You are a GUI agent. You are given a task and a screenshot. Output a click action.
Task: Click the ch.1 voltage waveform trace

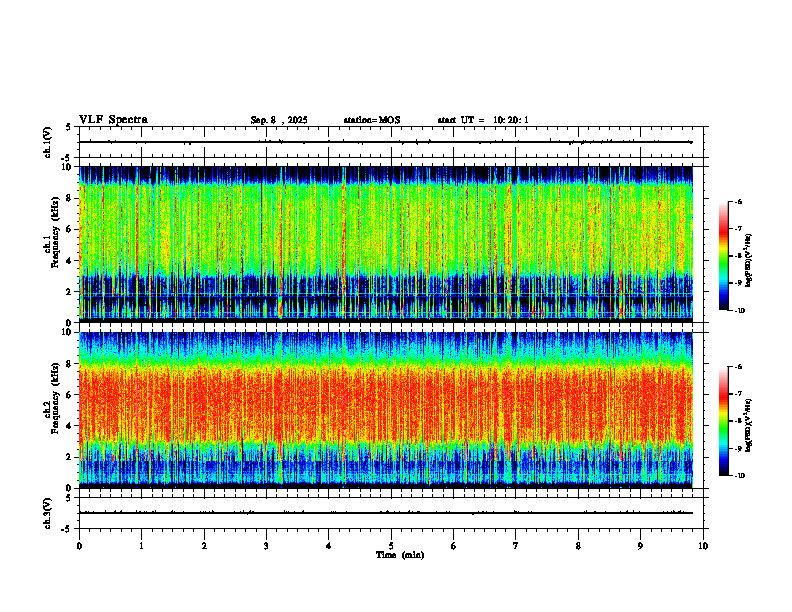coord(386,142)
